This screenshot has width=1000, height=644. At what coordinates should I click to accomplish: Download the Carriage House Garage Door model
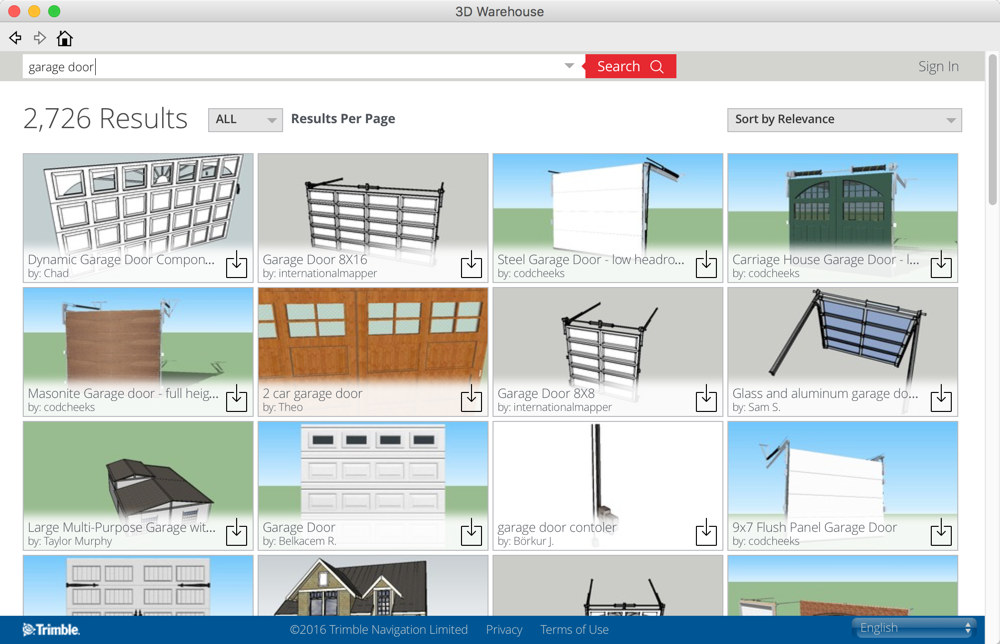point(941,264)
